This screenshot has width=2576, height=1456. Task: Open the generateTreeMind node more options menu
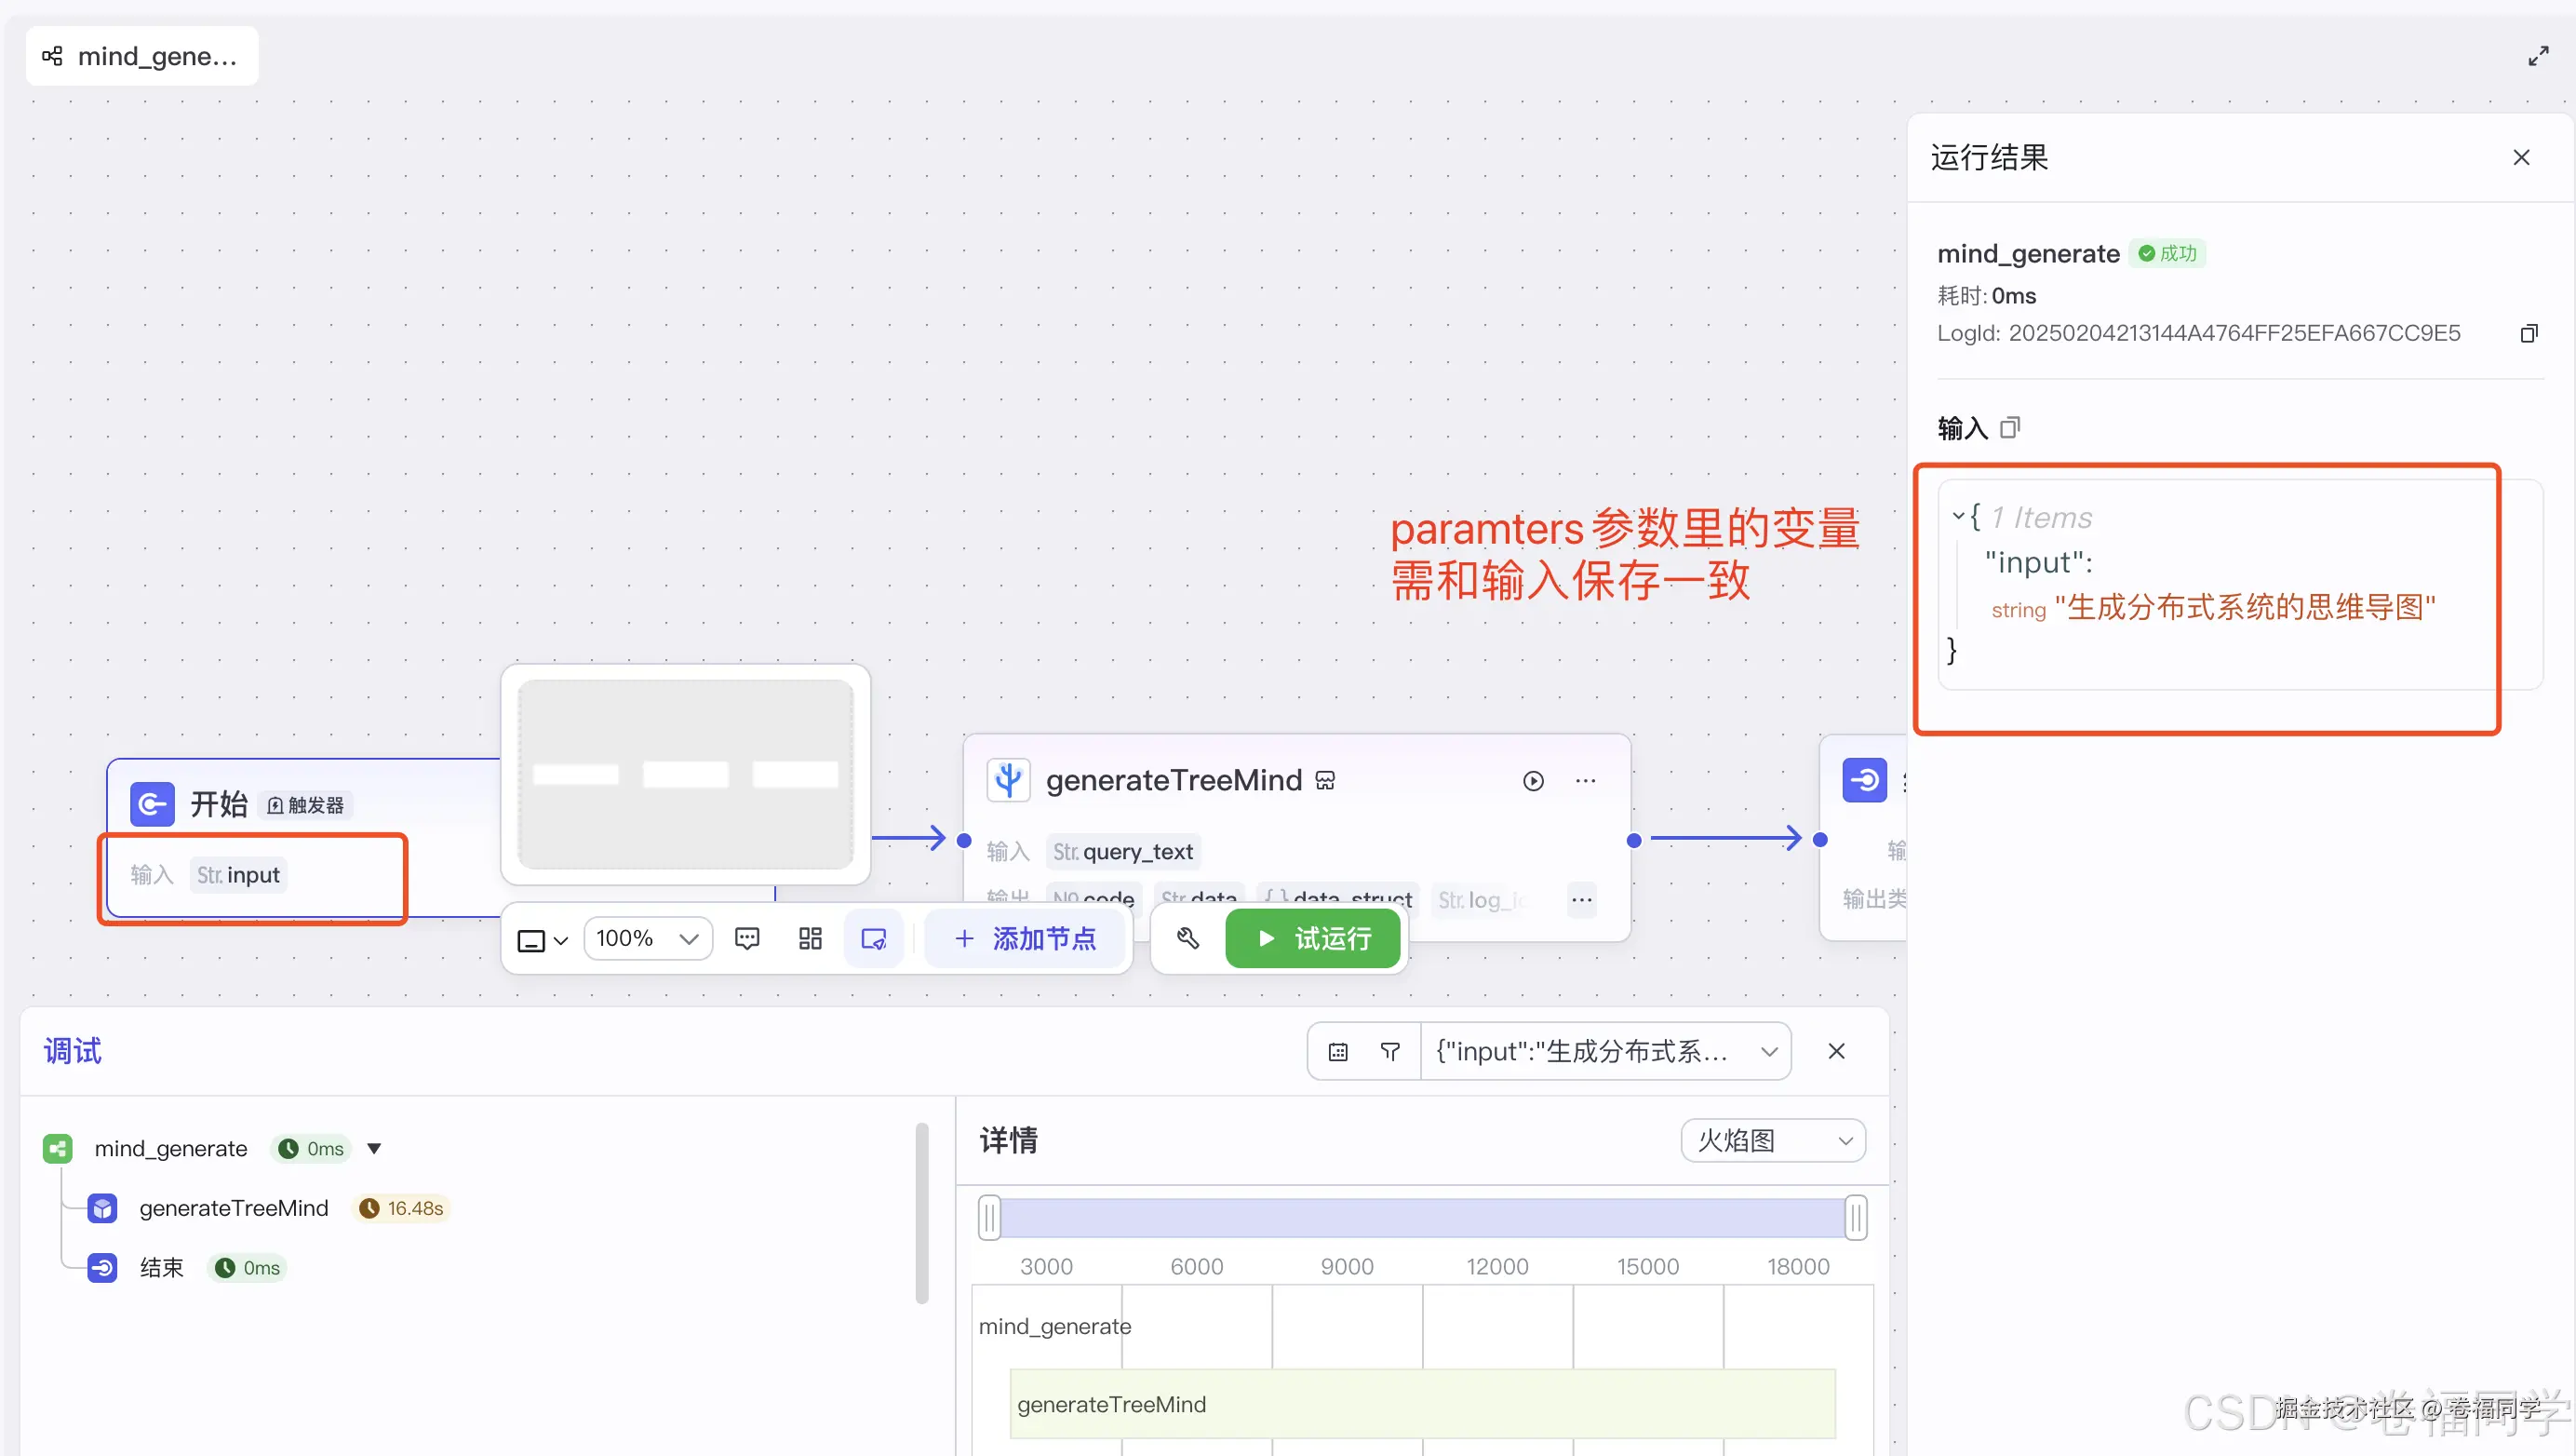pos(1586,781)
